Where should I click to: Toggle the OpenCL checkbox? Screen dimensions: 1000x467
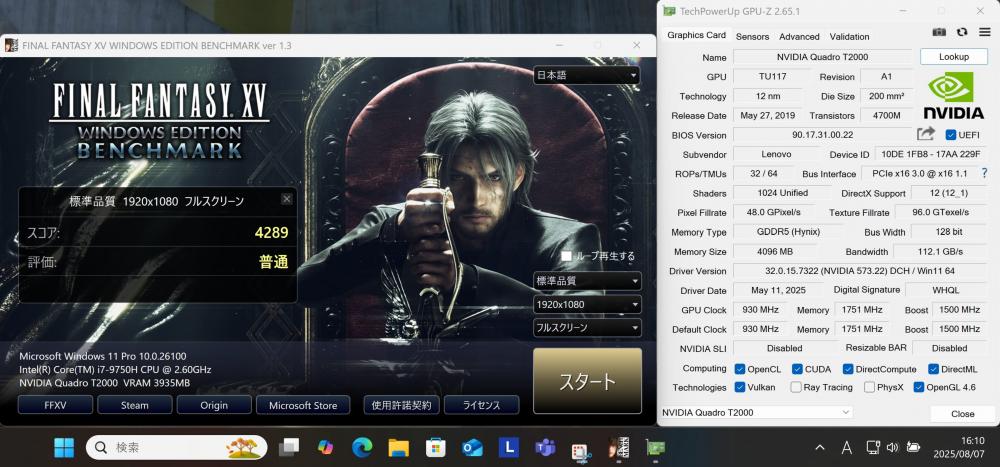(740, 369)
